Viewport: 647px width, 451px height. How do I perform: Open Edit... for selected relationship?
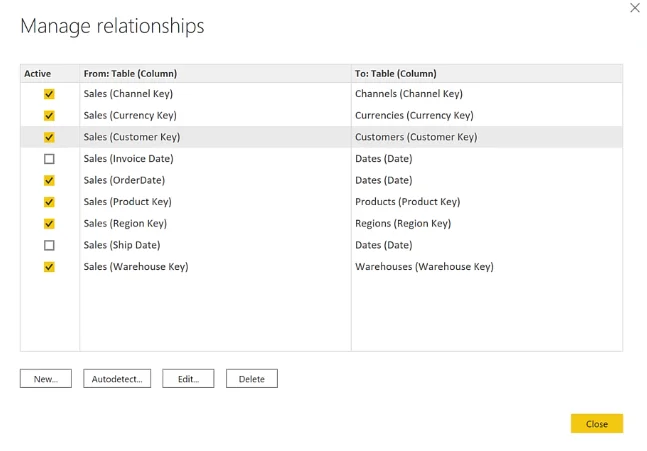188,379
